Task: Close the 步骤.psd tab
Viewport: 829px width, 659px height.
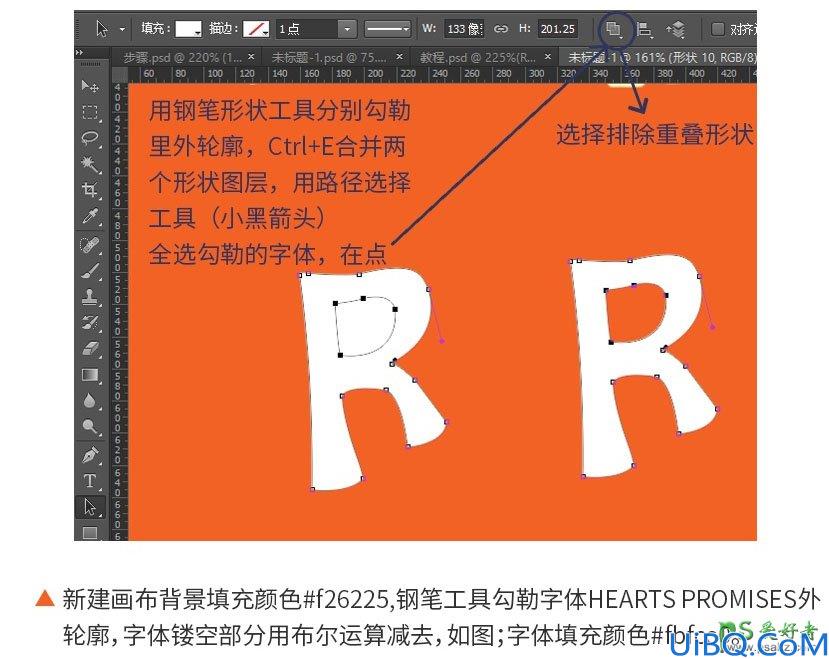Action: pos(252,56)
